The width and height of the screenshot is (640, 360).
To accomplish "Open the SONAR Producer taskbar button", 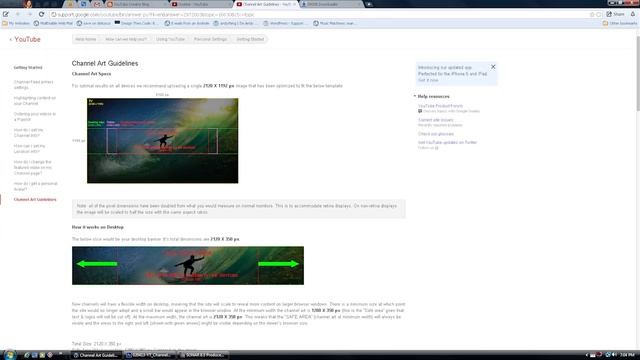I will 203,355.
